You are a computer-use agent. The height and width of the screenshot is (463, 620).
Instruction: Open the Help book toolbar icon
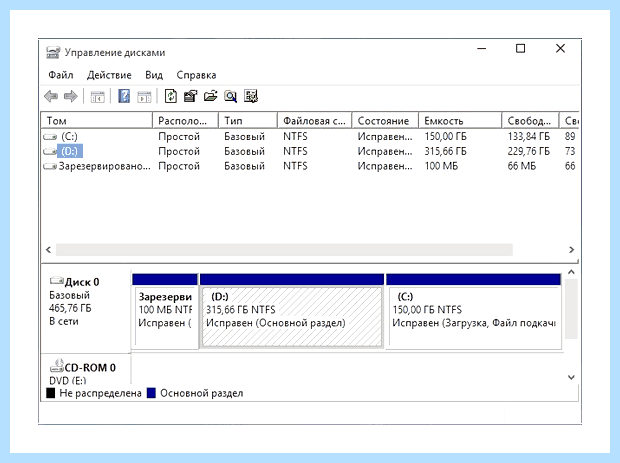[124, 96]
